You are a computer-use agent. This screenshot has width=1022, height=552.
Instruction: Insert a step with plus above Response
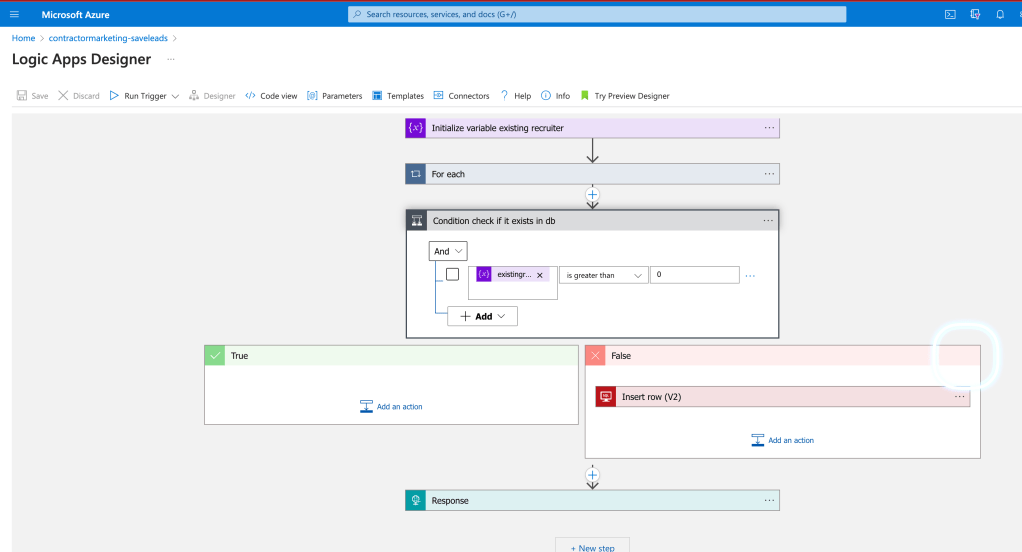click(592, 475)
